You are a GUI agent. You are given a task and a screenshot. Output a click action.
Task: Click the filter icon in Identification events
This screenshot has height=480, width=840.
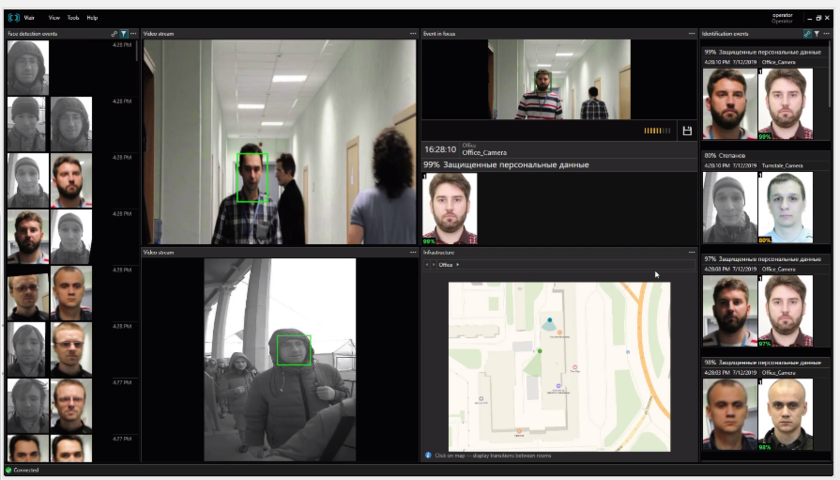(x=817, y=34)
